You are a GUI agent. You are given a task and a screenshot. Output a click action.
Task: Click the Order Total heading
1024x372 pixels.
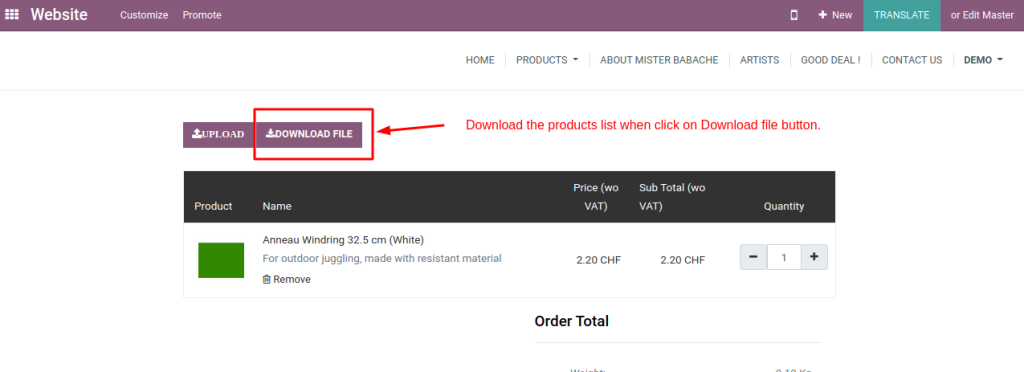[x=571, y=321]
